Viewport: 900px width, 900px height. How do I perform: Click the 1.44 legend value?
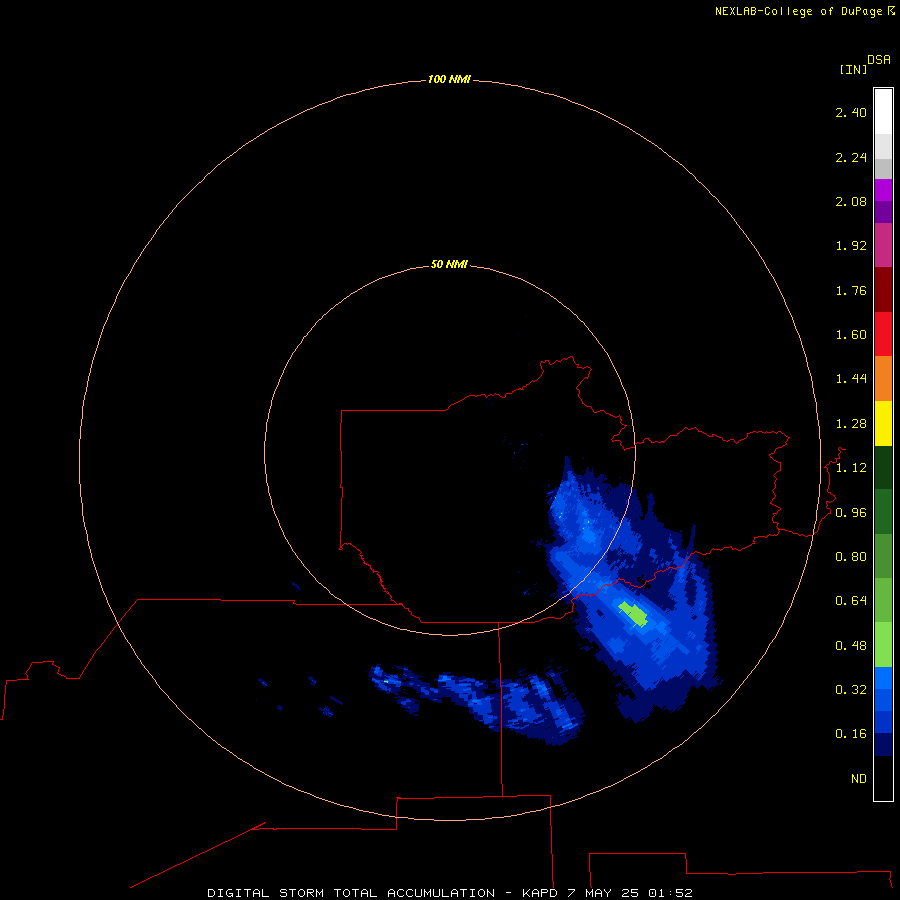coord(851,379)
